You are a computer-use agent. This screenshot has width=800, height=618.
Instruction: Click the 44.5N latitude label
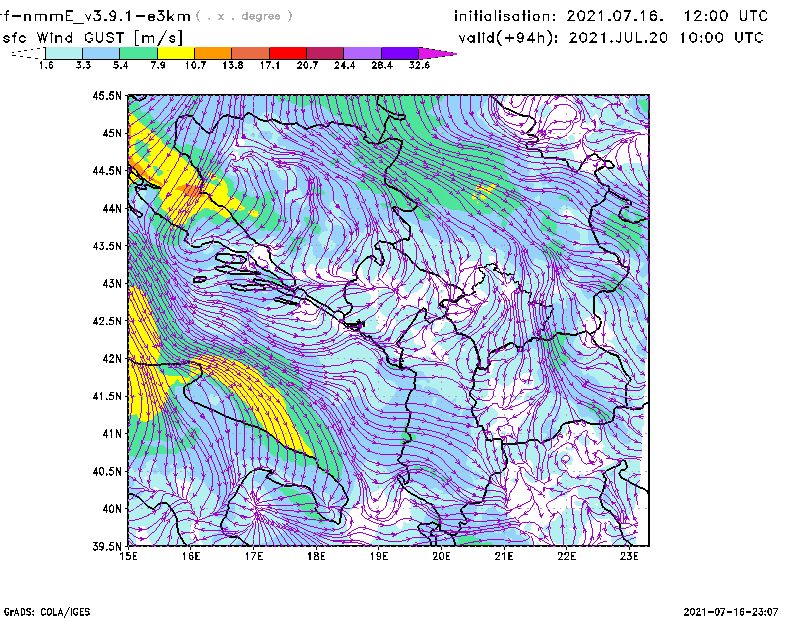click(107, 171)
